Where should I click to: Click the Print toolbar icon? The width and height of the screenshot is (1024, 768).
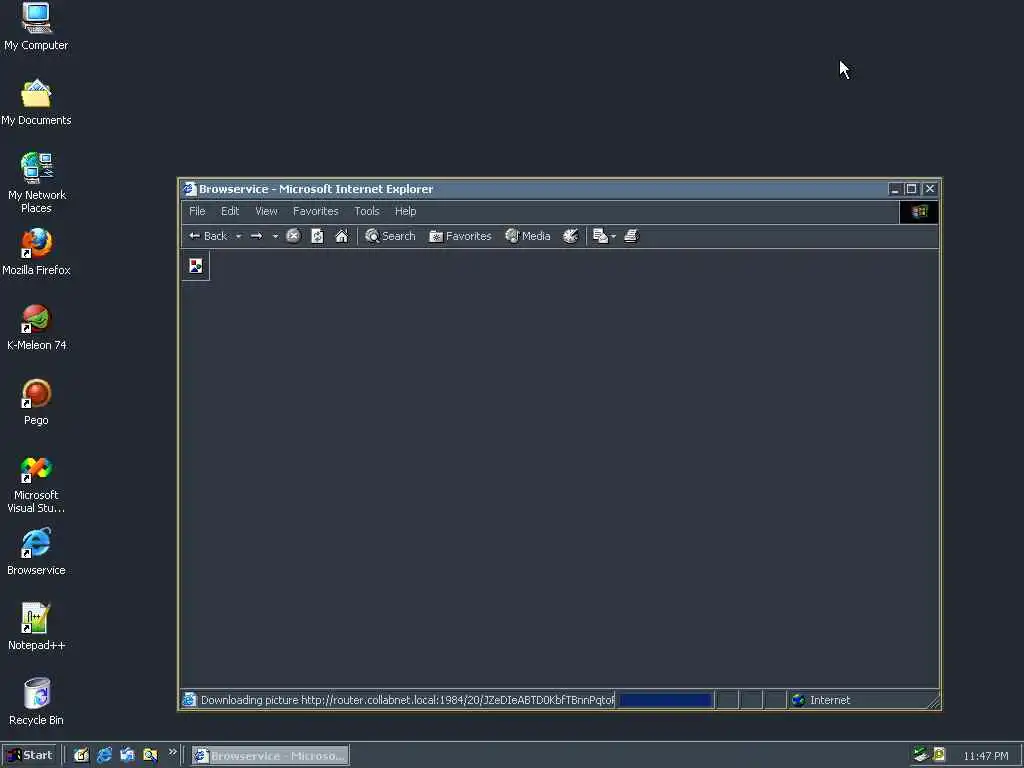pyautogui.click(x=631, y=236)
